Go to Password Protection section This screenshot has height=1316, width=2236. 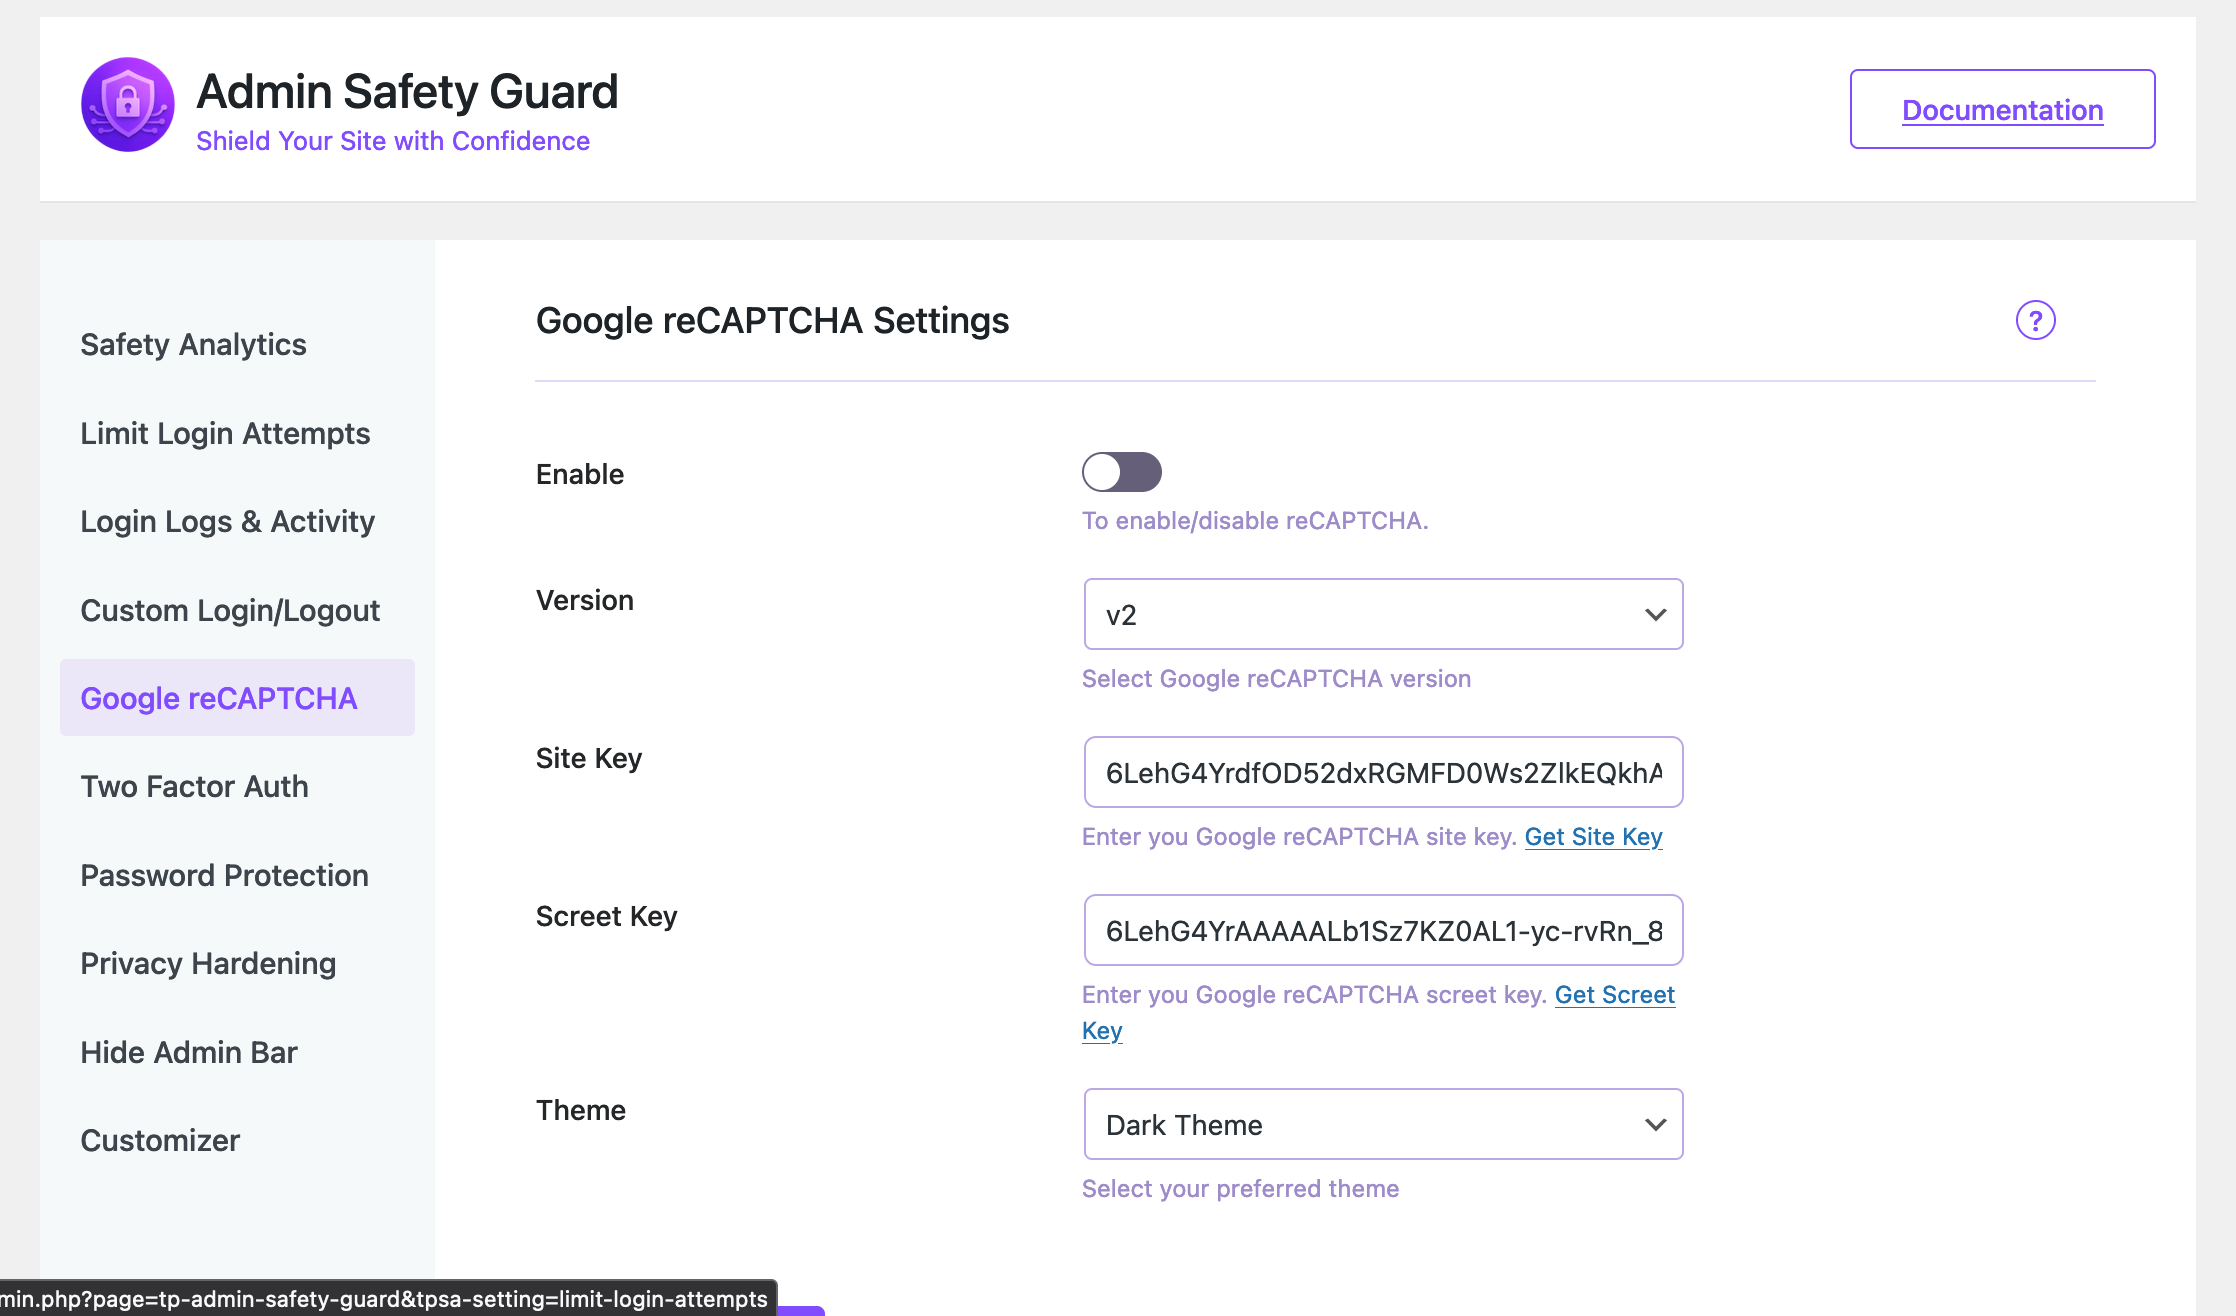(x=224, y=875)
